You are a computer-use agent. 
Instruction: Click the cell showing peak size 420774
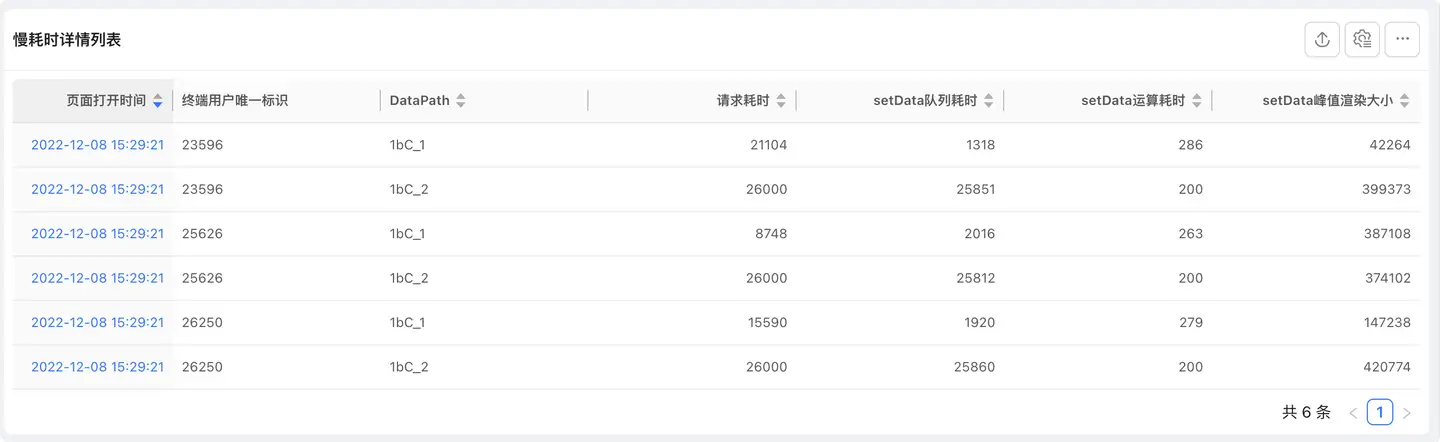point(1386,367)
